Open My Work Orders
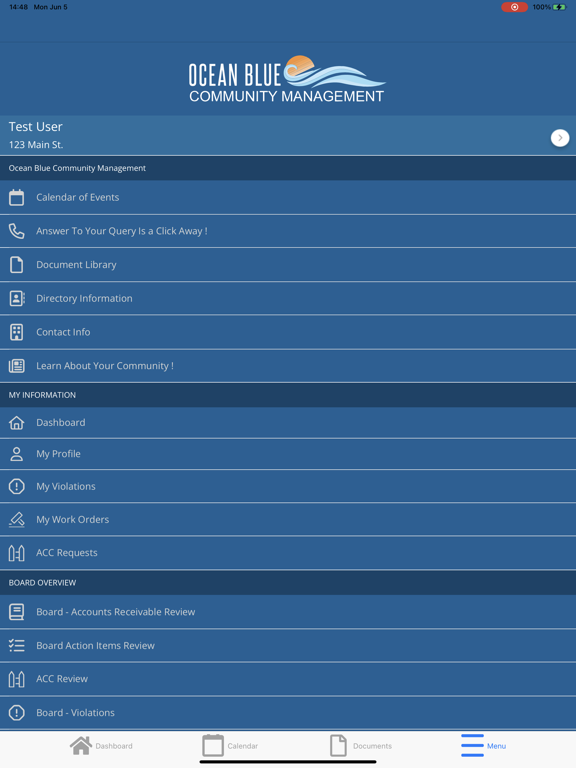Screen dimensions: 576x768 (x=288, y=519)
